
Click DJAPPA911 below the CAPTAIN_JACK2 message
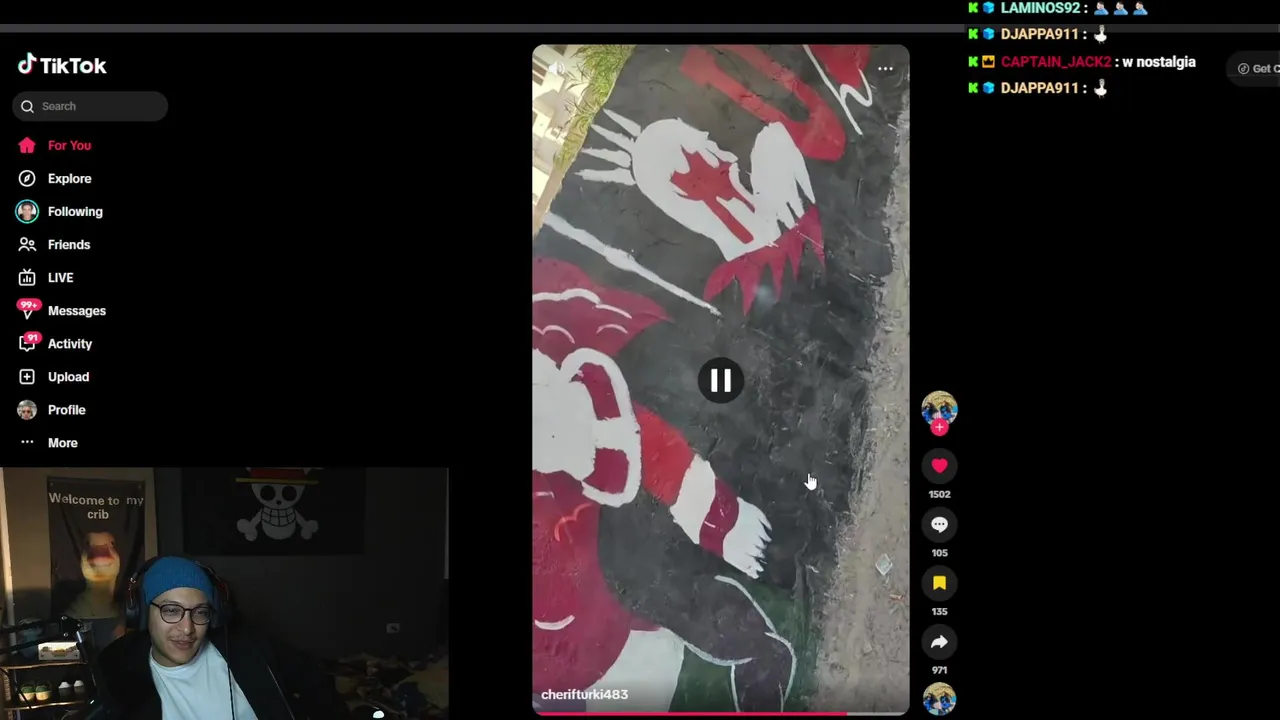coord(1040,88)
